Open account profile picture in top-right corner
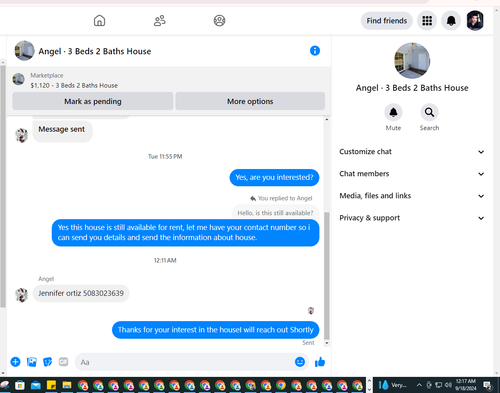Viewport: 500px width, 393px height. pyautogui.click(x=475, y=21)
